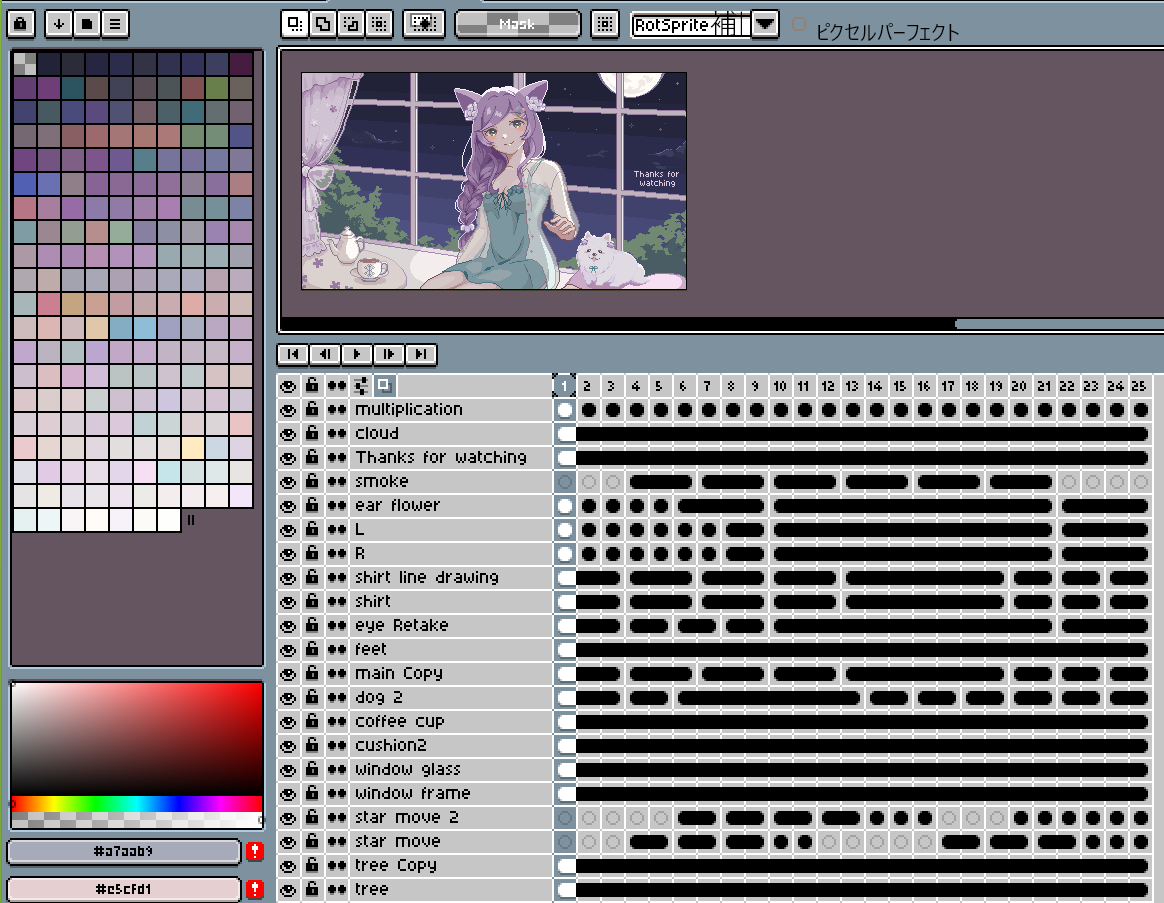Toggle continuous cels on star move layer
1164x903 pixels.
337,841
